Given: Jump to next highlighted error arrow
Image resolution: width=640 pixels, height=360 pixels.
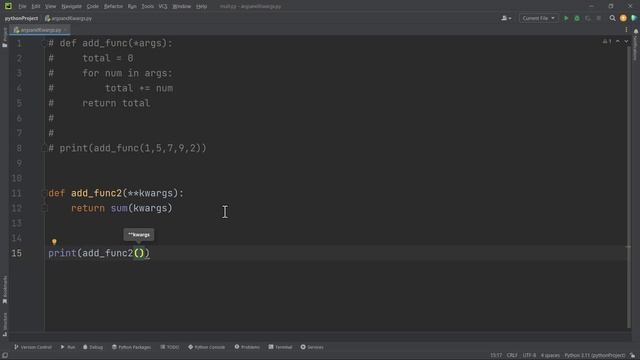Looking at the screenshot, I should pos(626,42).
